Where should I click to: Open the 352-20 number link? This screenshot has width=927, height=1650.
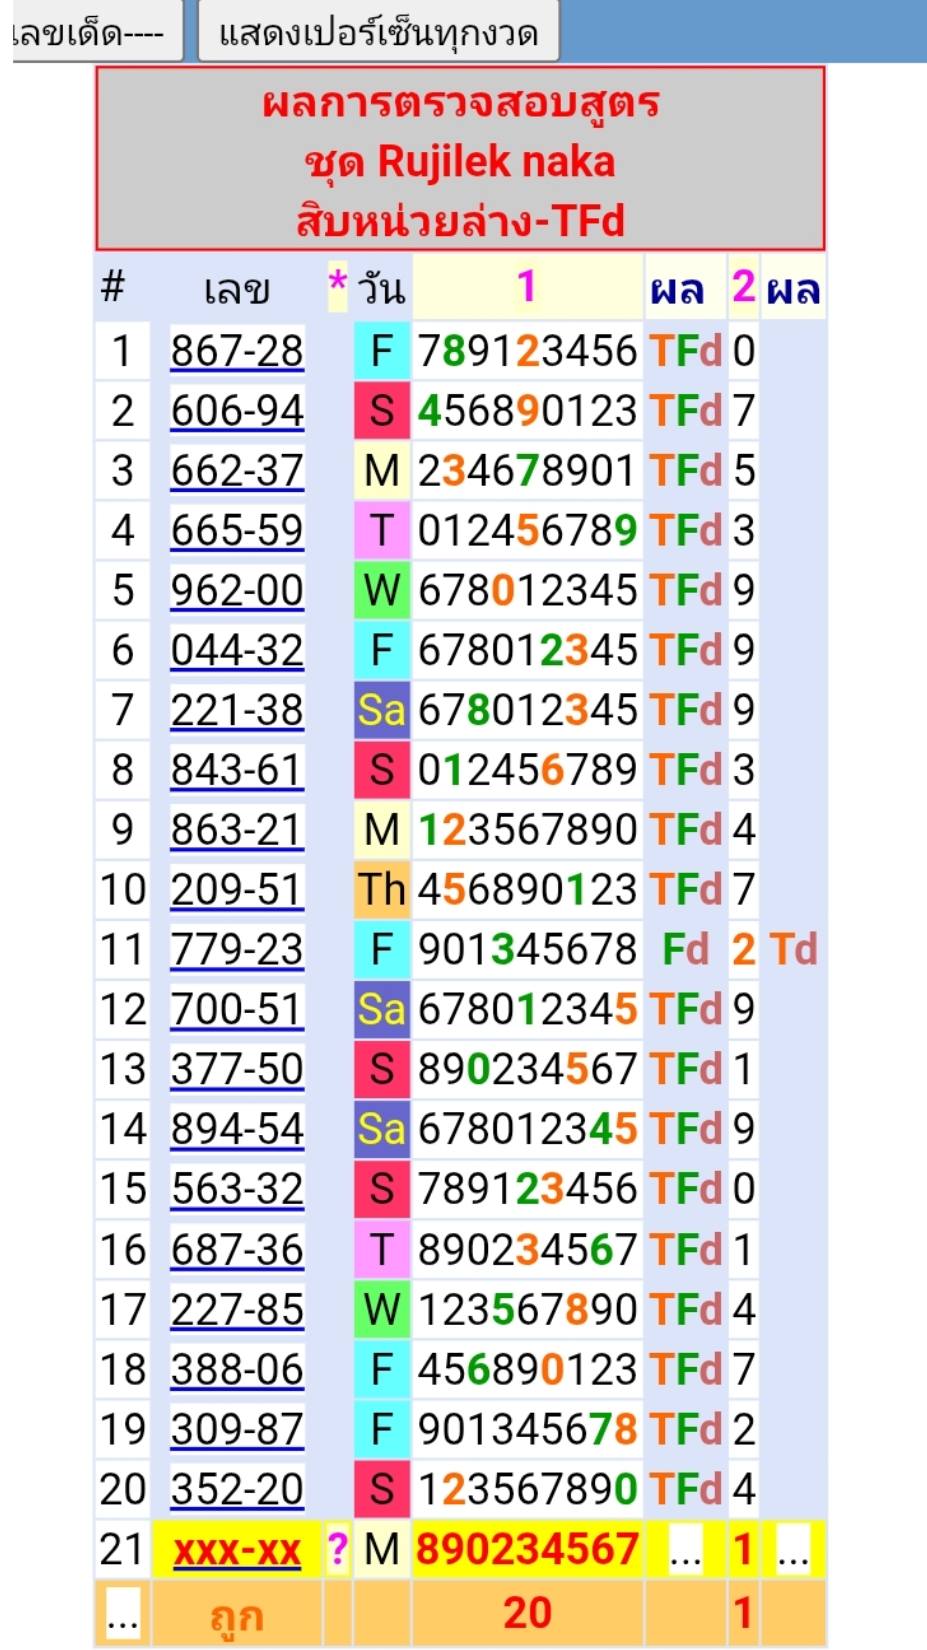point(237,1489)
